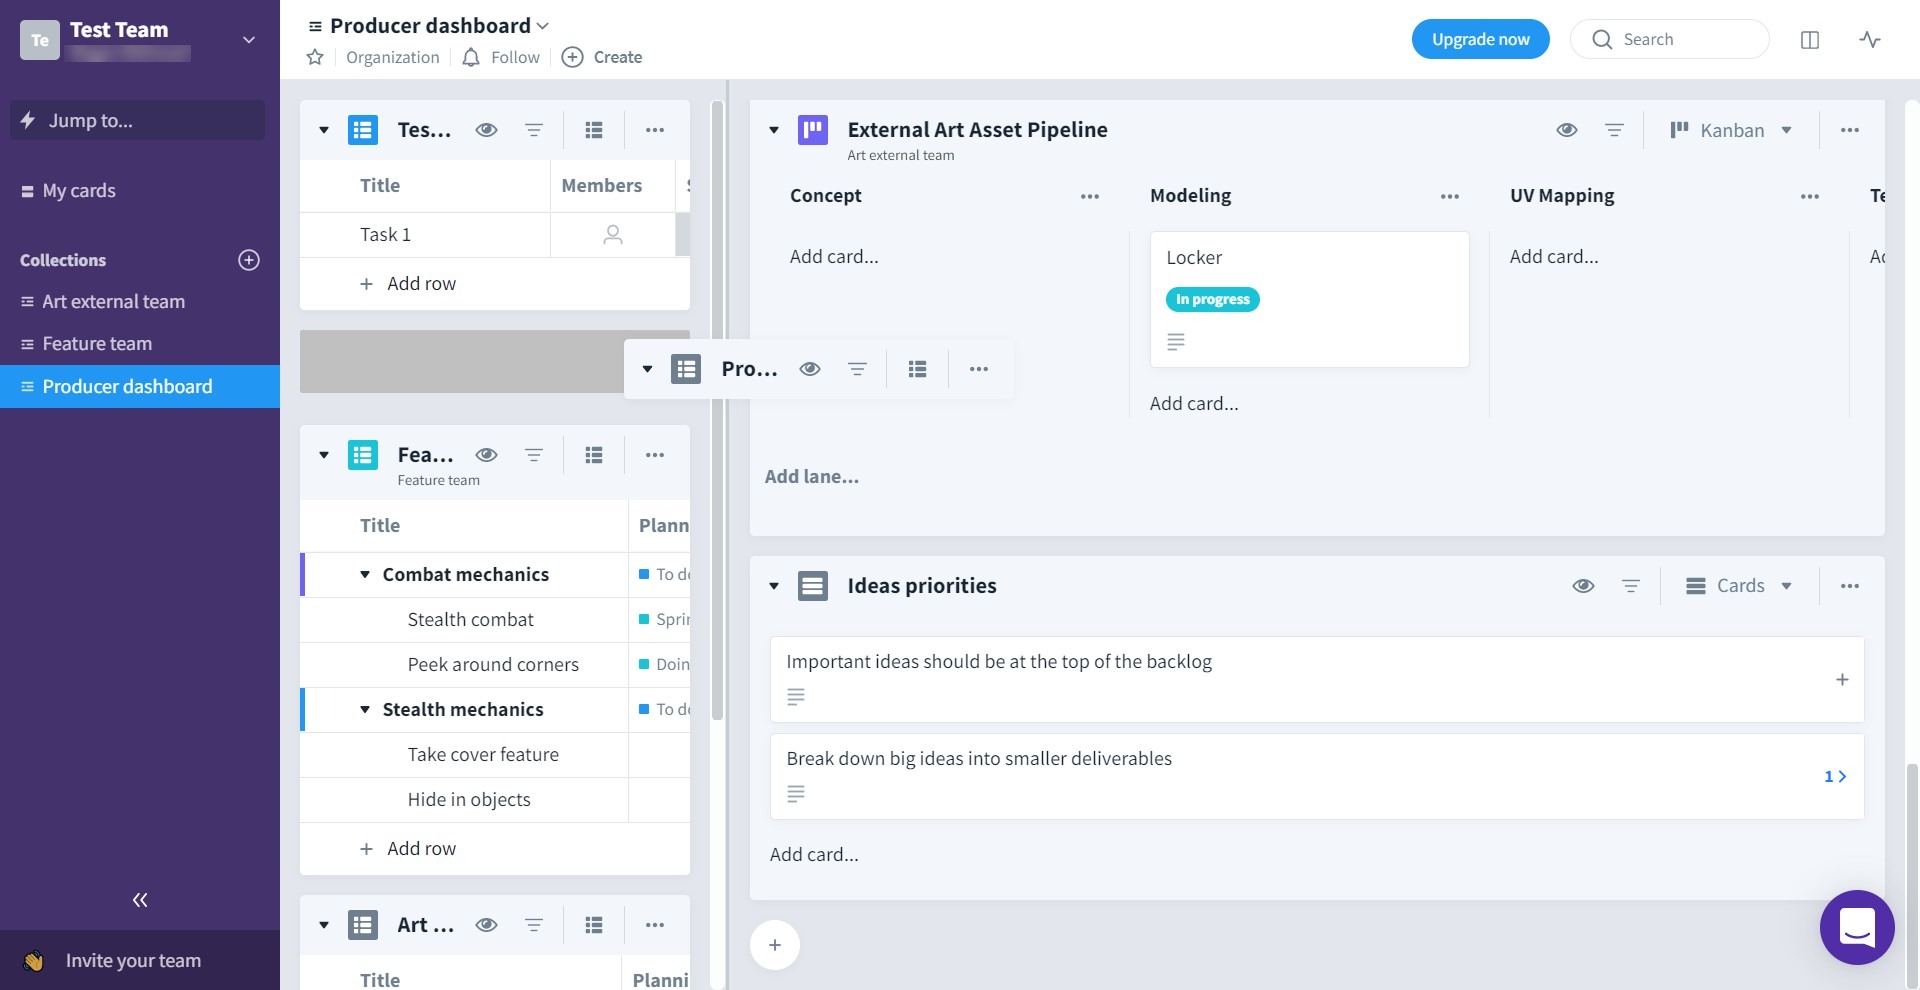Collapse the sidebar with double chevron
This screenshot has height=990, width=1920.
pos(140,900)
